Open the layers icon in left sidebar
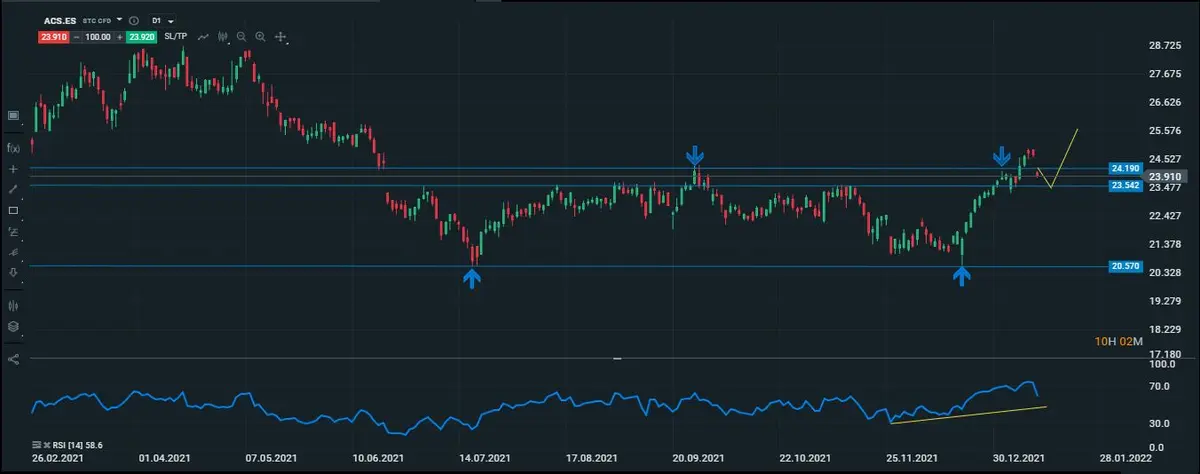The width and height of the screenshot is (1200, 474). click(13, 326)
